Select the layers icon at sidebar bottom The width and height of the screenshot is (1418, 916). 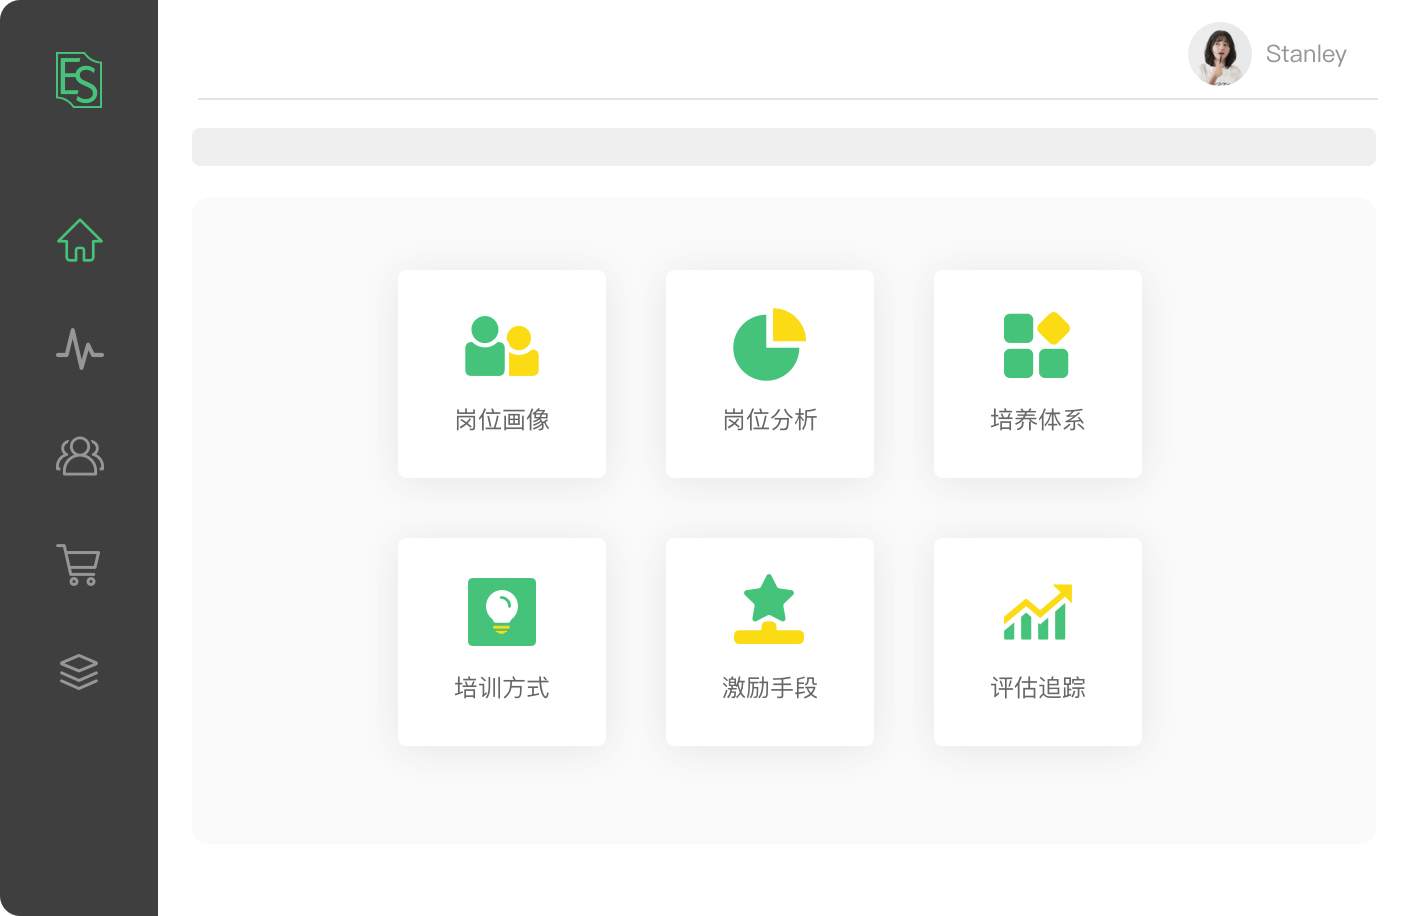pos(79,672)
